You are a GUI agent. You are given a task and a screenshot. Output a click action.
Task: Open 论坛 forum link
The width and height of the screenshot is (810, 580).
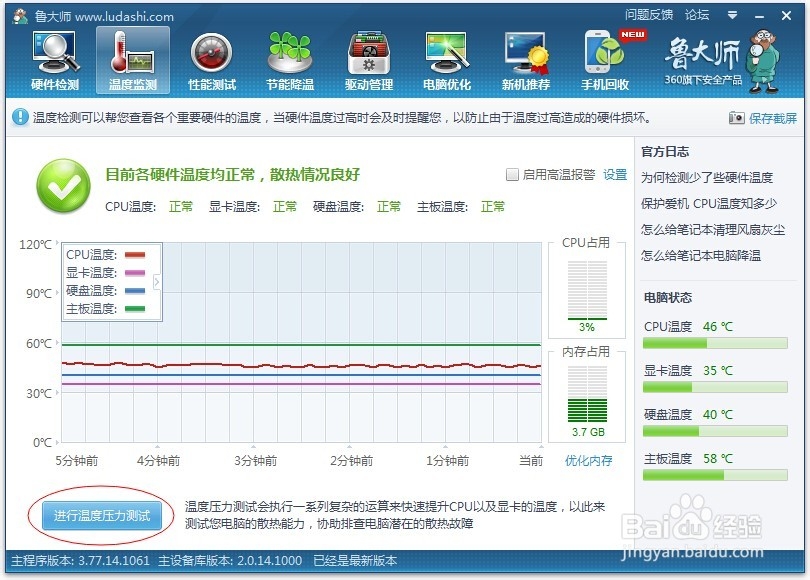pyautogui.click(x=697, y=15)
